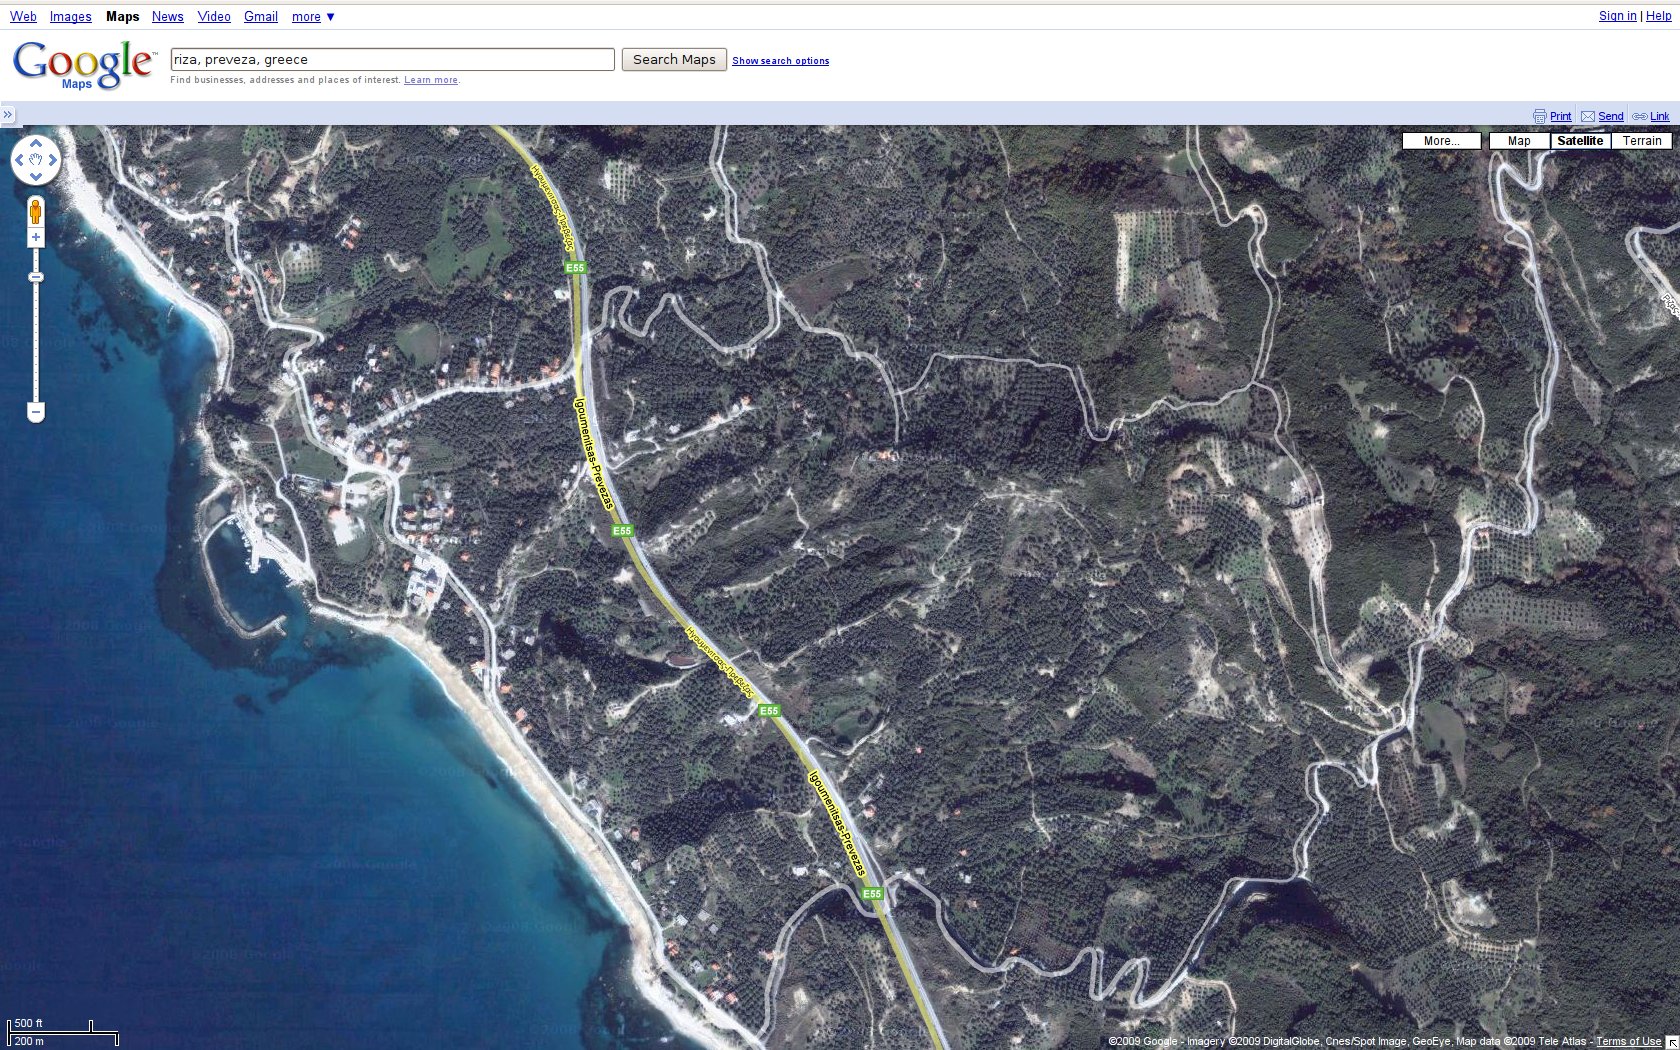Click the pan left arrow
This screenshot has height=1050, width=1680.
click(19, 160)
